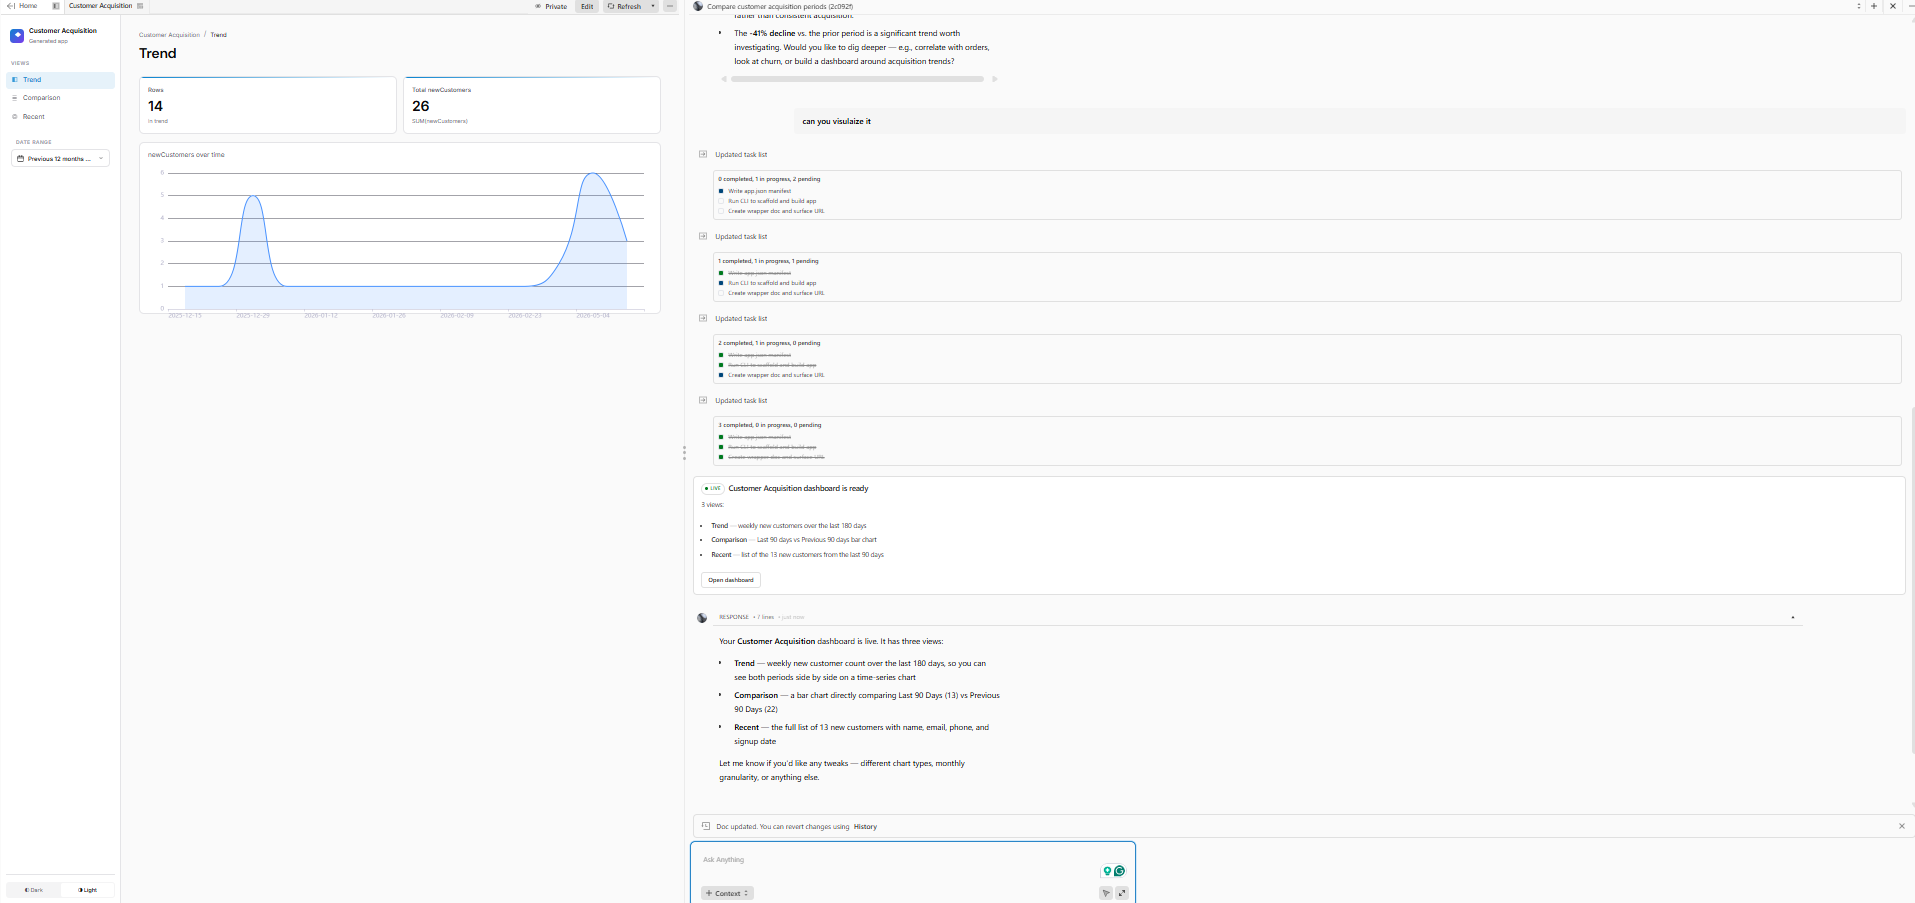Toggle Private visibility setting
The height and width of the screenshot is (903, 1915).
click(551, 6)
